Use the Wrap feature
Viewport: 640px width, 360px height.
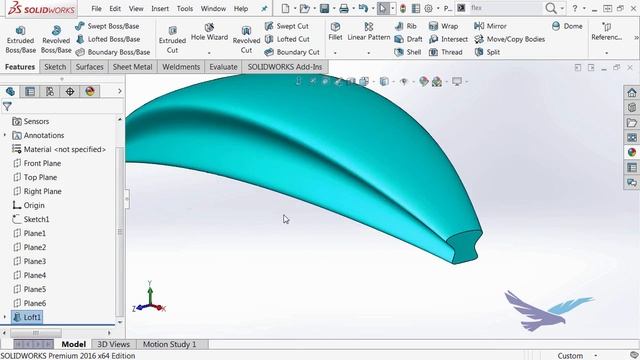pos(443,26)
